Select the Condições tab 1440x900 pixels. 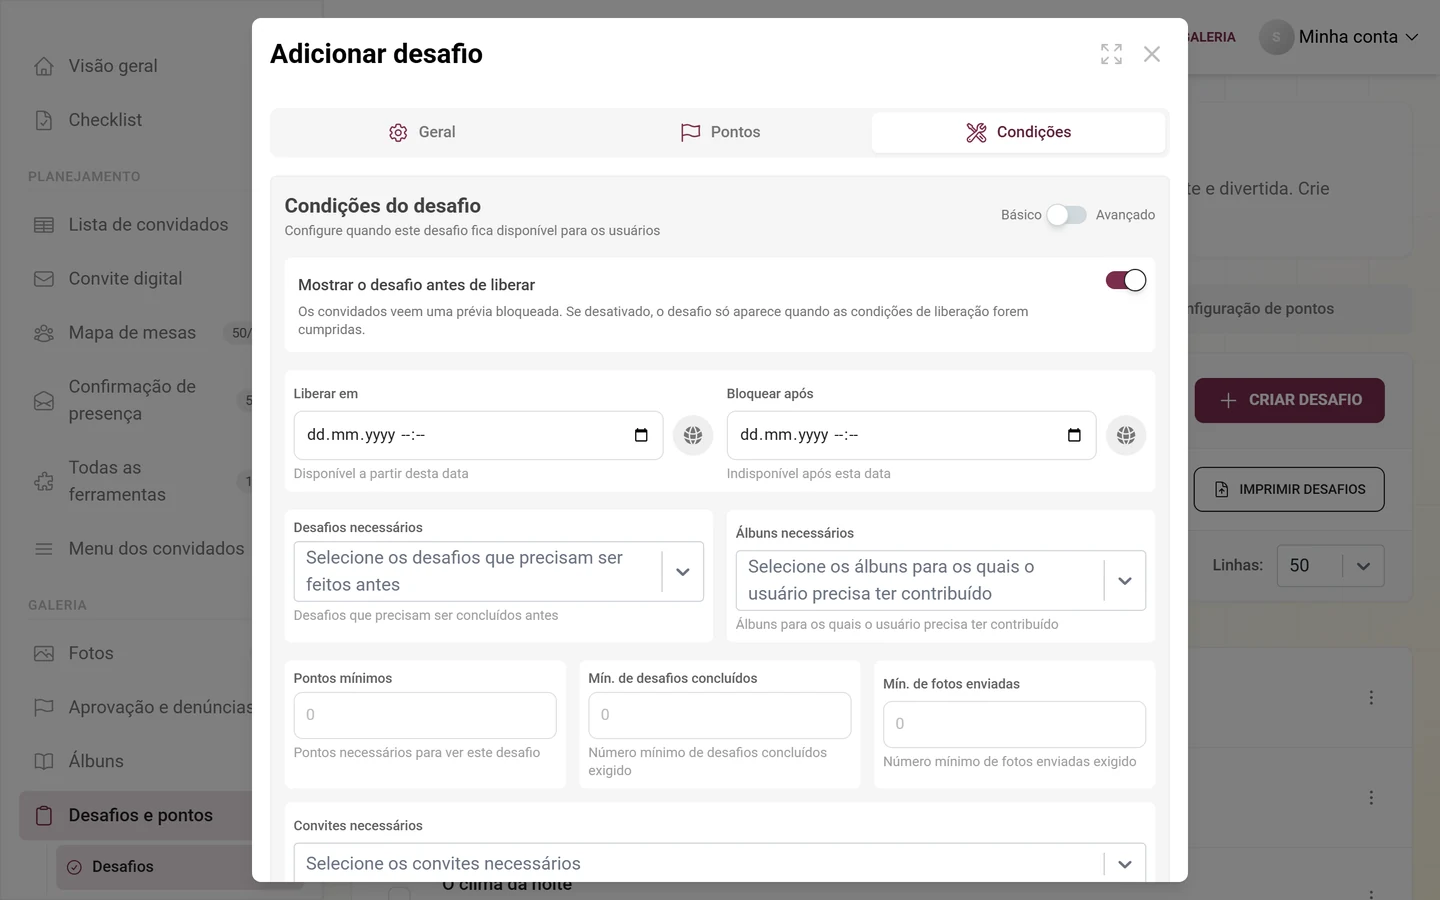tap(1018, 132)
